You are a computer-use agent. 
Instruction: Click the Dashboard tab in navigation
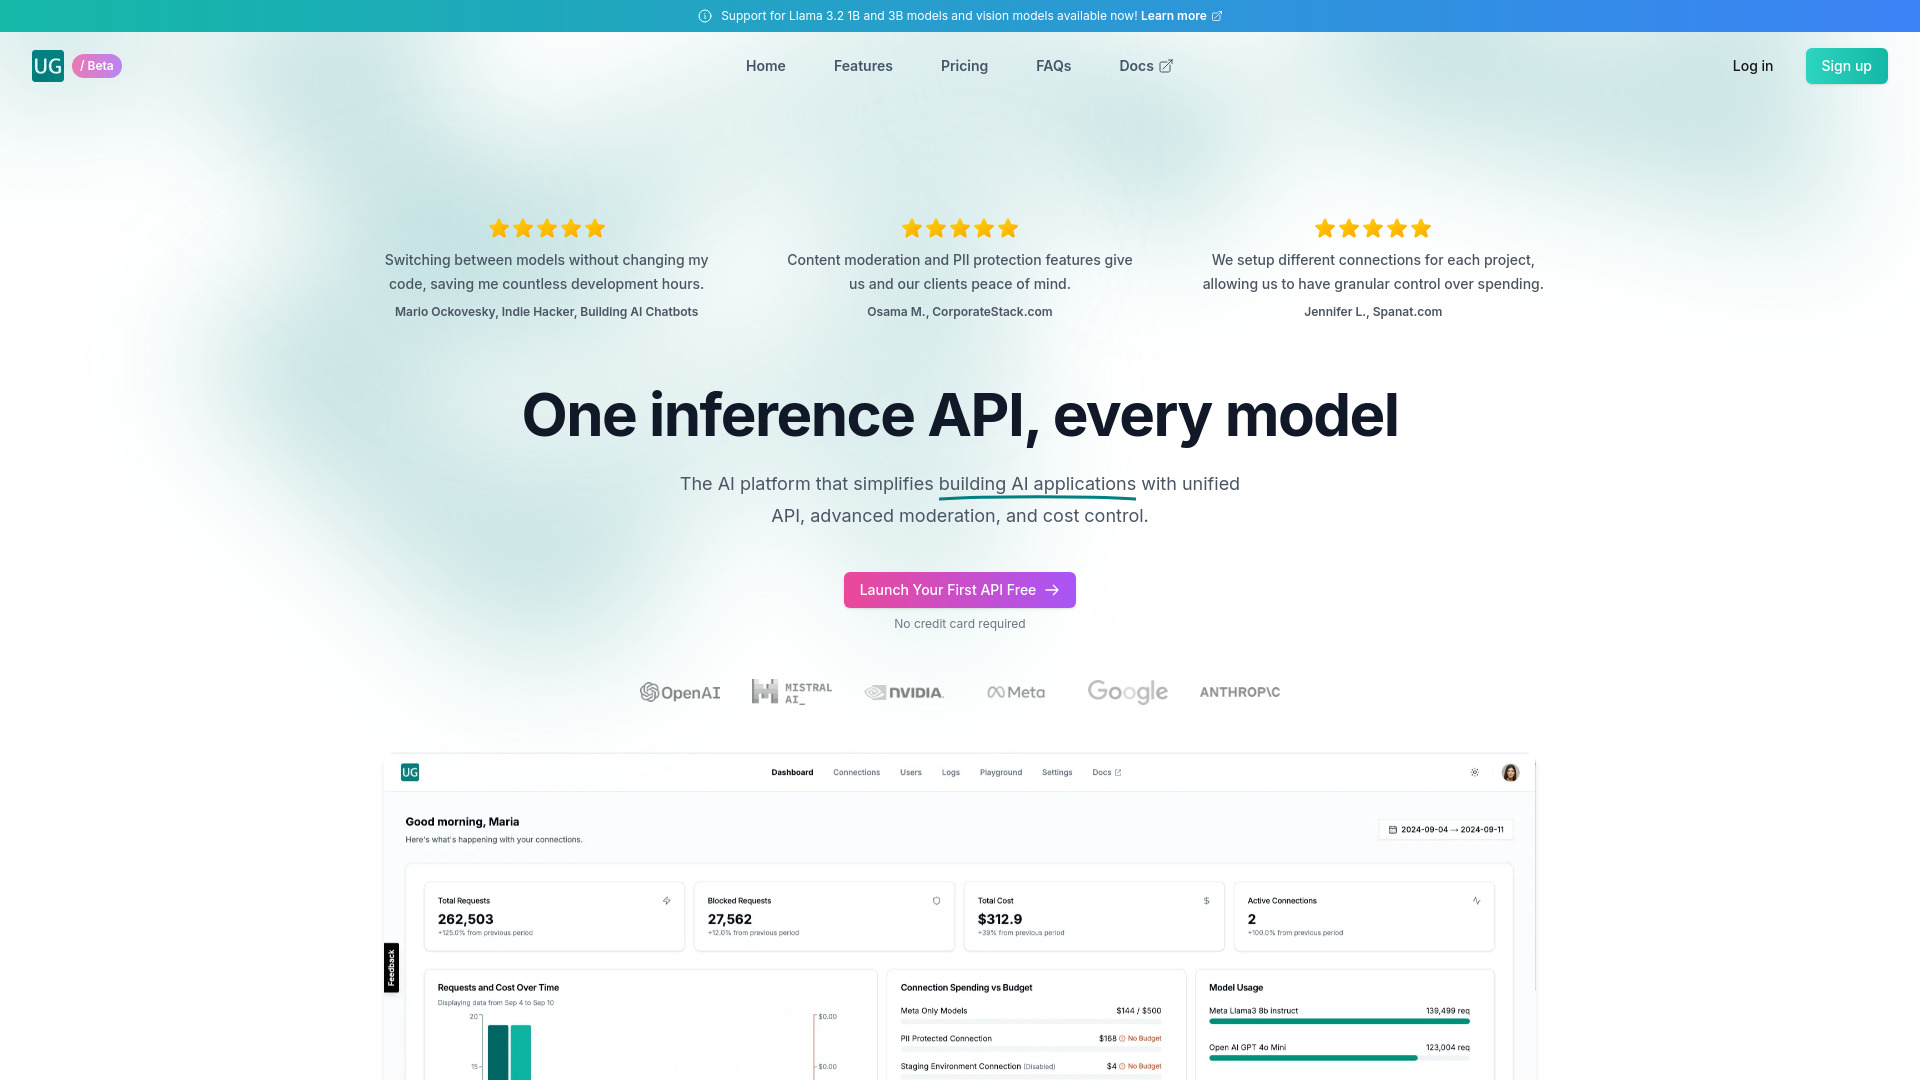pyautogui.click(x=791, y=771)
